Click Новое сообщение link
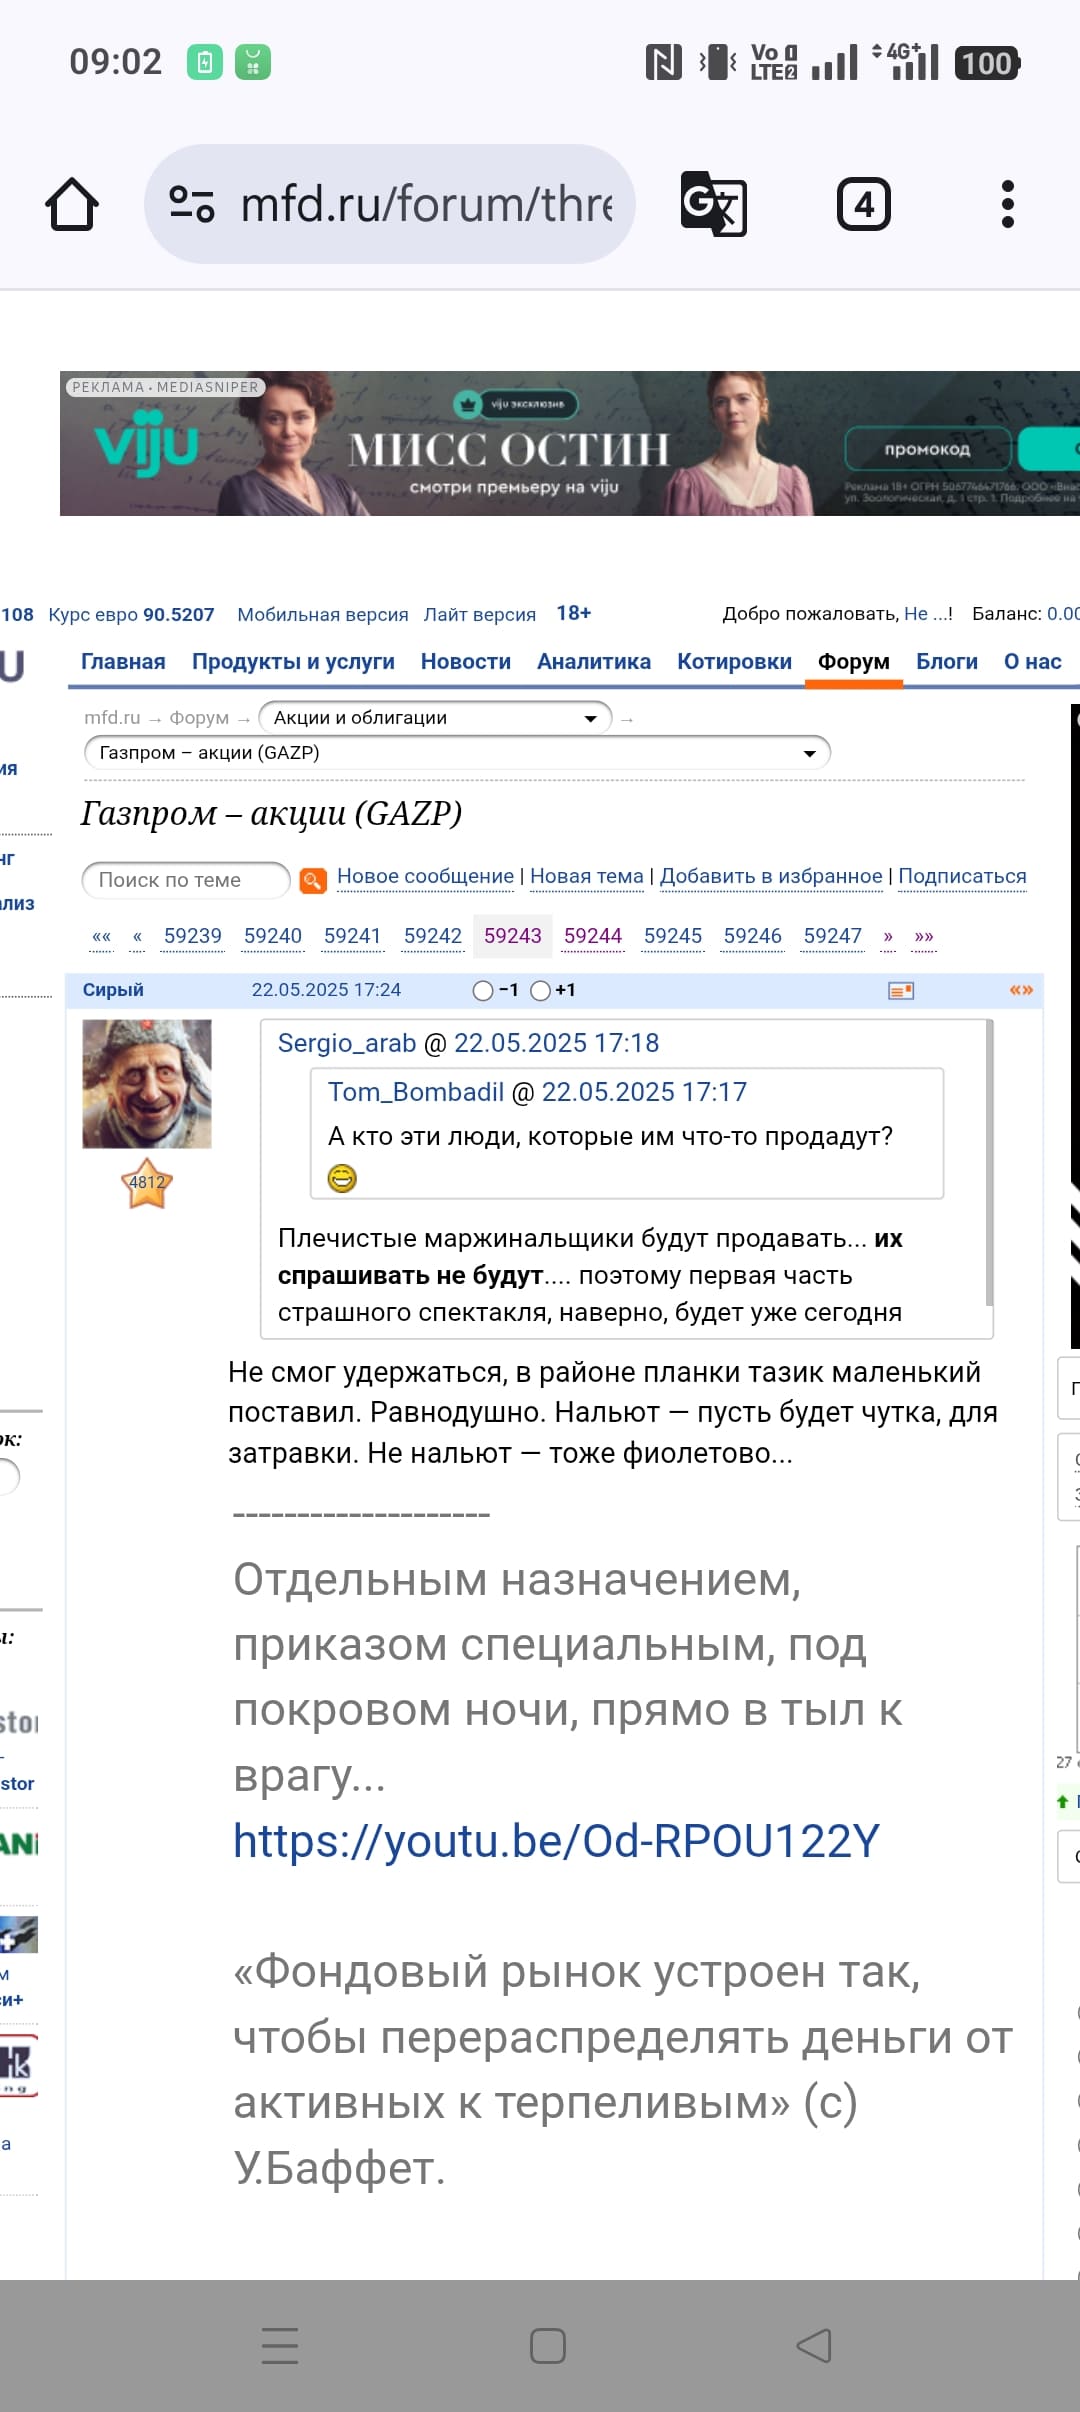 point(425,877)
